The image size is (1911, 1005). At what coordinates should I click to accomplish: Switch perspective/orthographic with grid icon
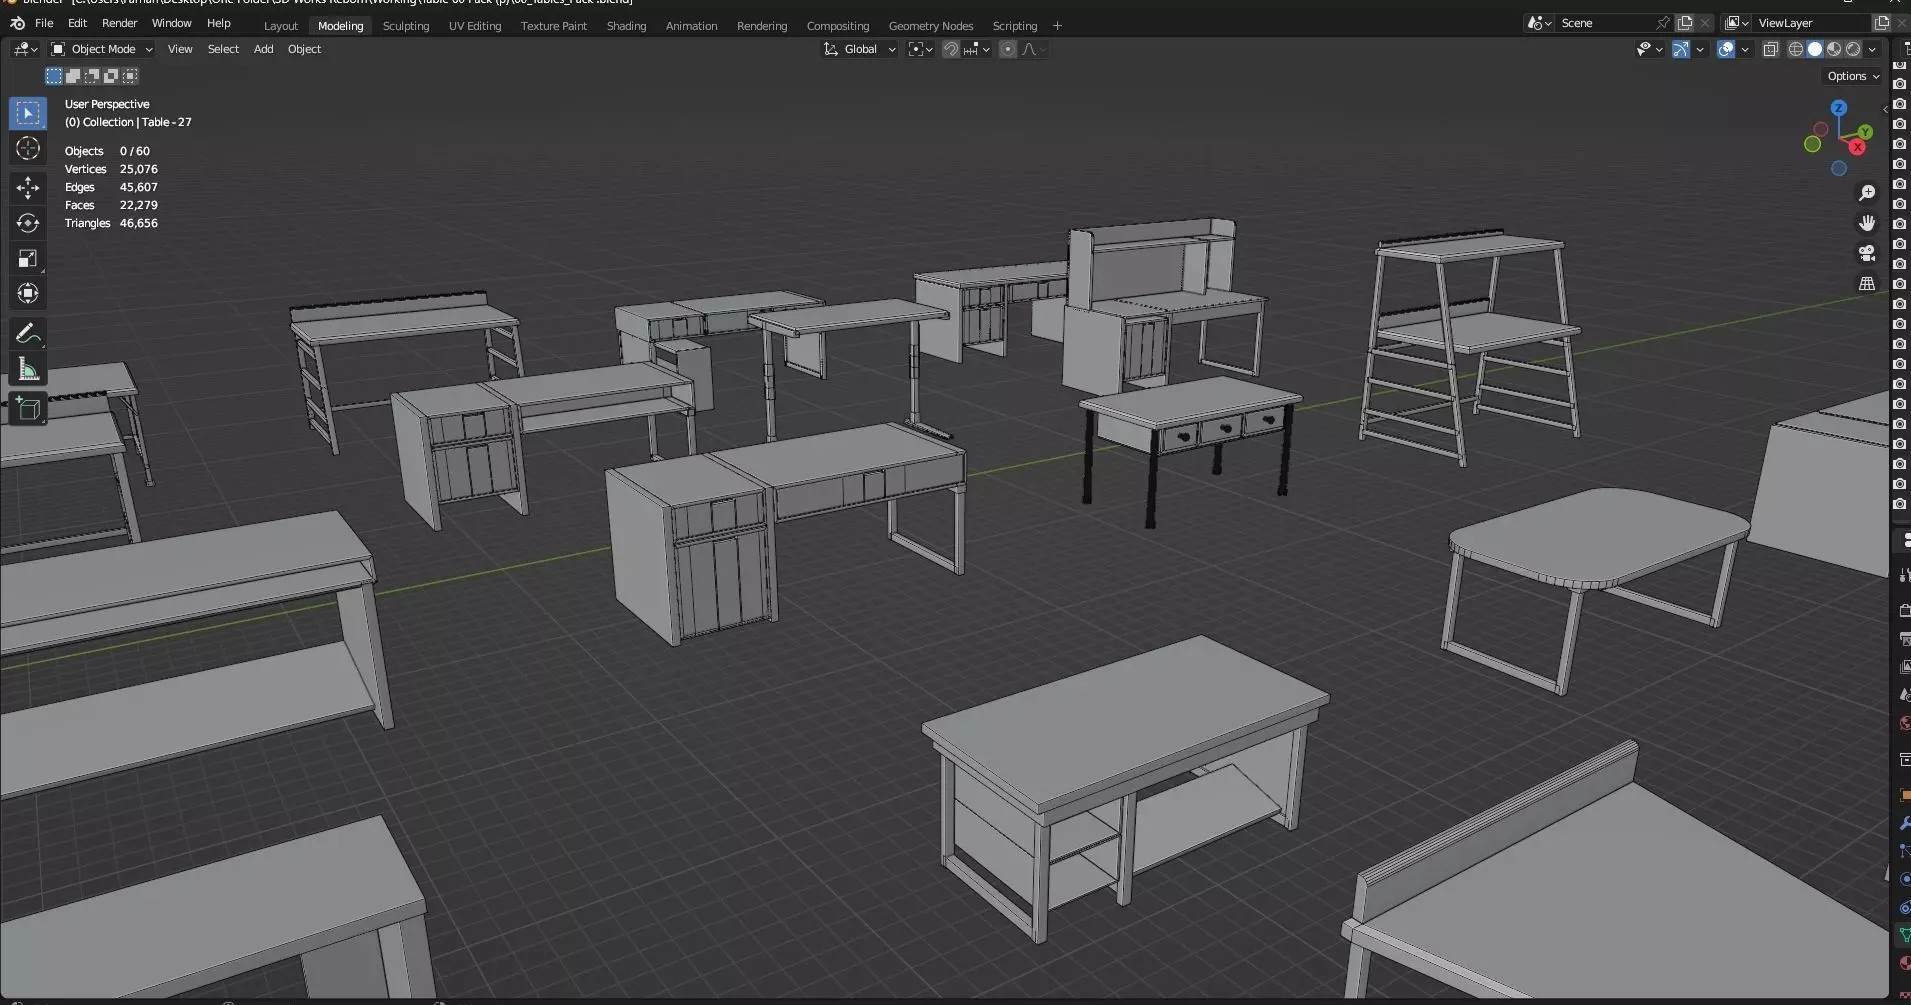(1866, 283)
